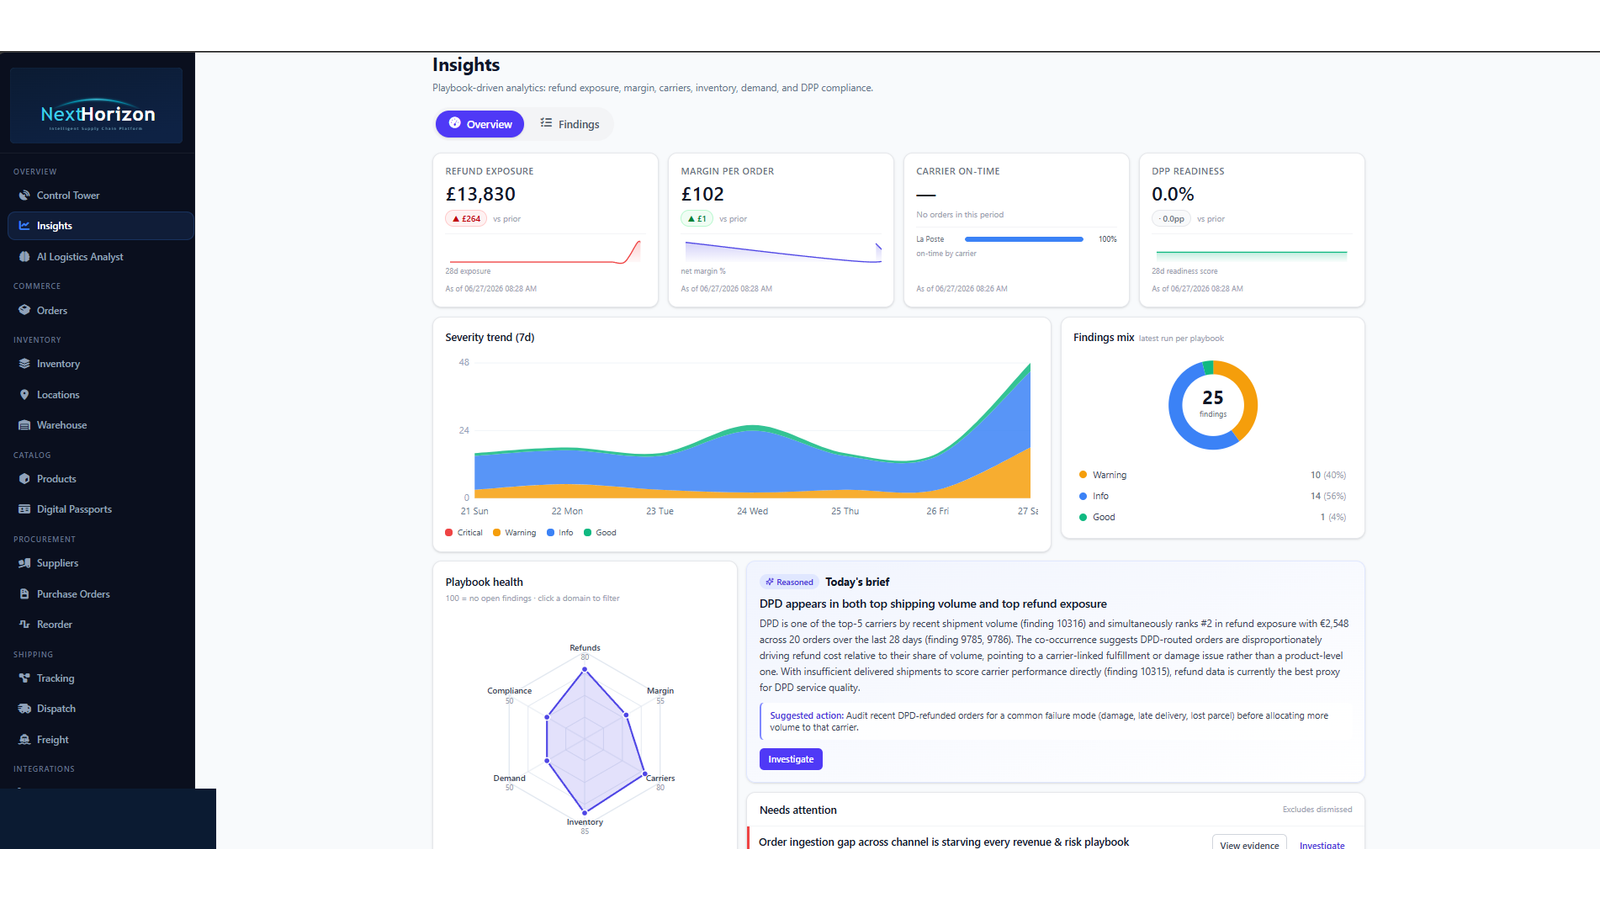
Task: Switch to the Findings tab
Action: [570, 124]
